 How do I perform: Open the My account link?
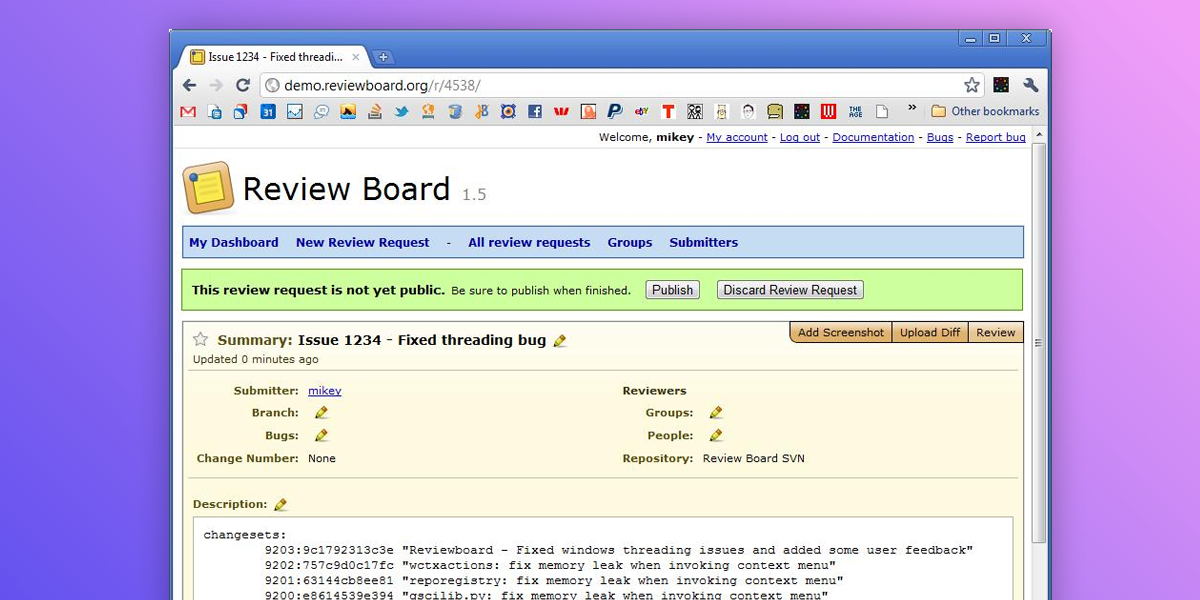[737, 138]
